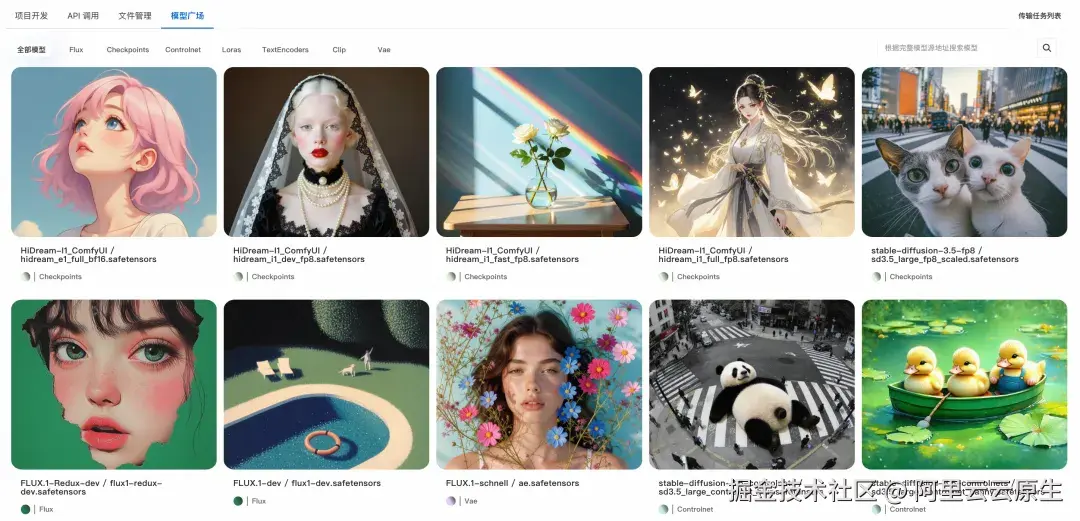Open the 文件管理 tab
1080x521 pixels.
135,15
